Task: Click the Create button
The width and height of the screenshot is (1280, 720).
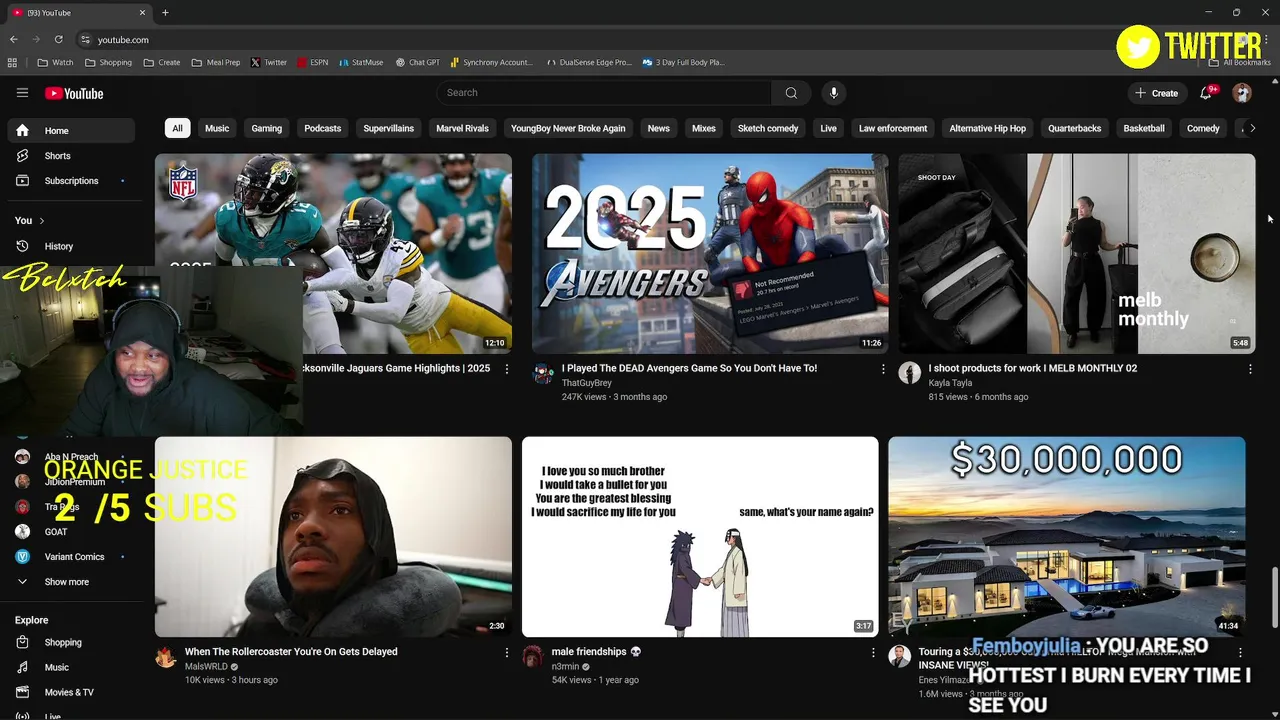Action: point(1157,93)
